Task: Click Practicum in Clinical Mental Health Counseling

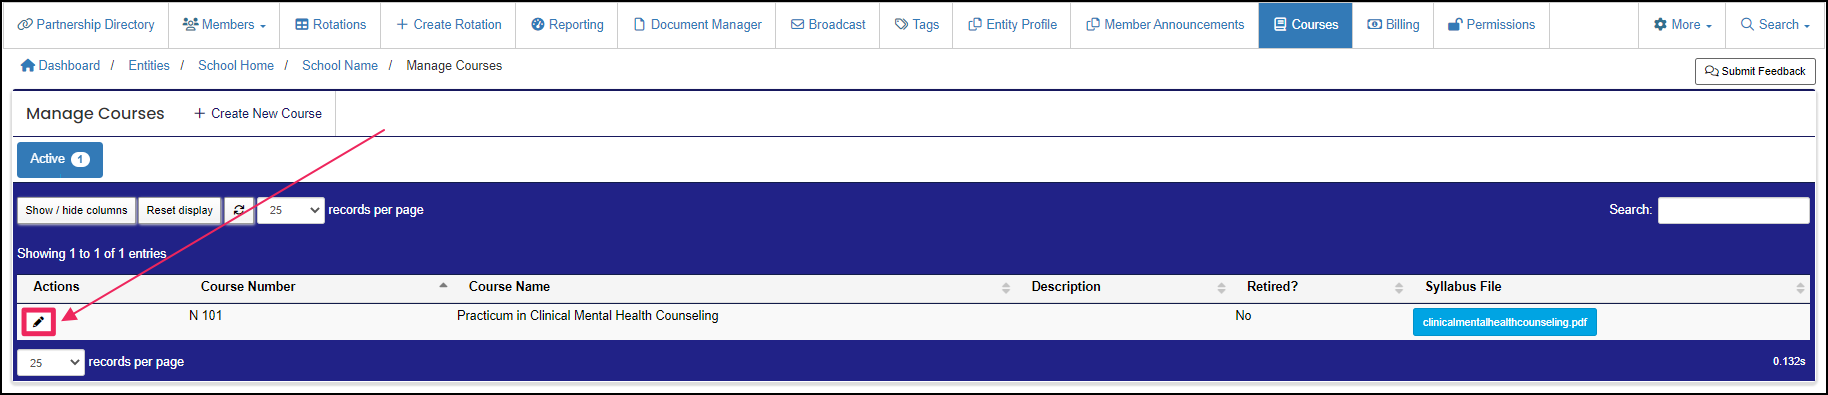Action: 588,315
